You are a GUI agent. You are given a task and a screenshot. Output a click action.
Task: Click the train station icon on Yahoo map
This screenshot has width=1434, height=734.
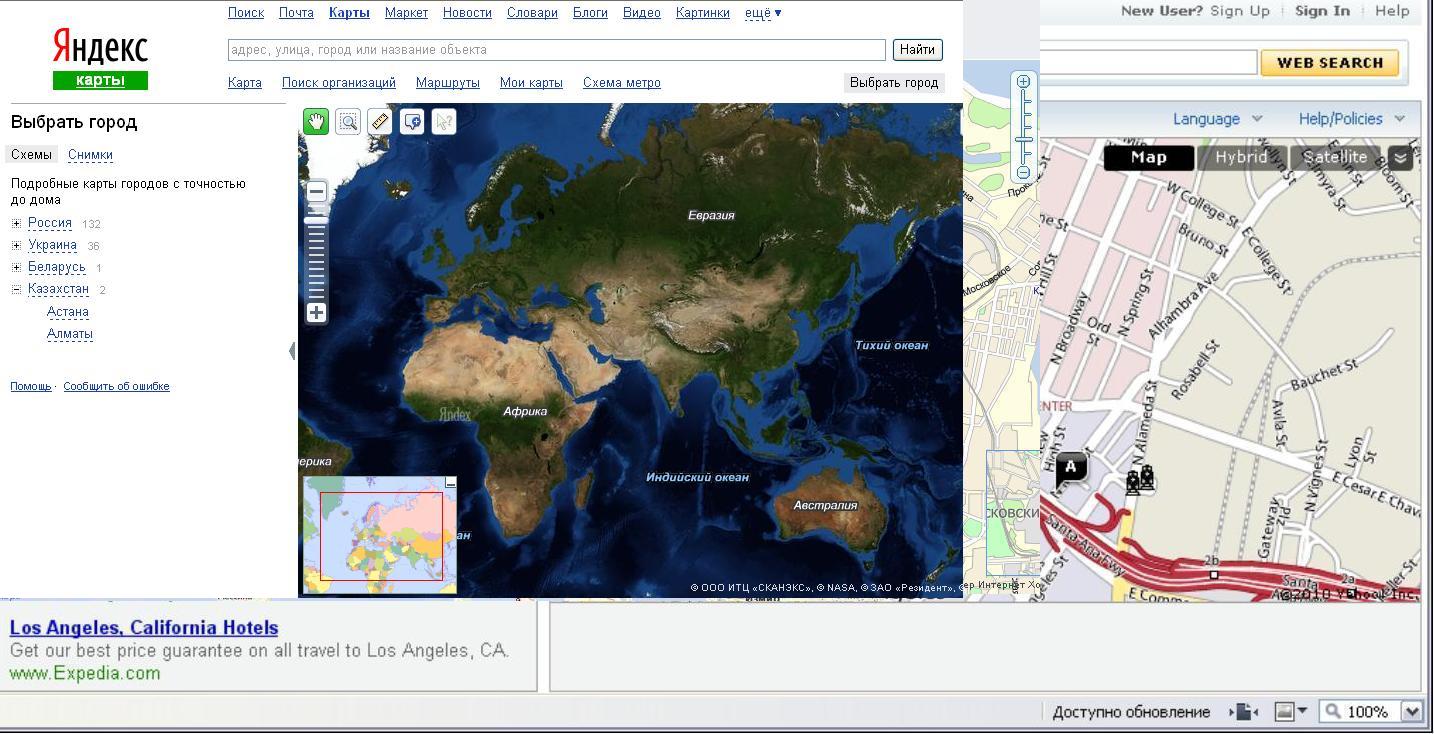point(1140,480)
